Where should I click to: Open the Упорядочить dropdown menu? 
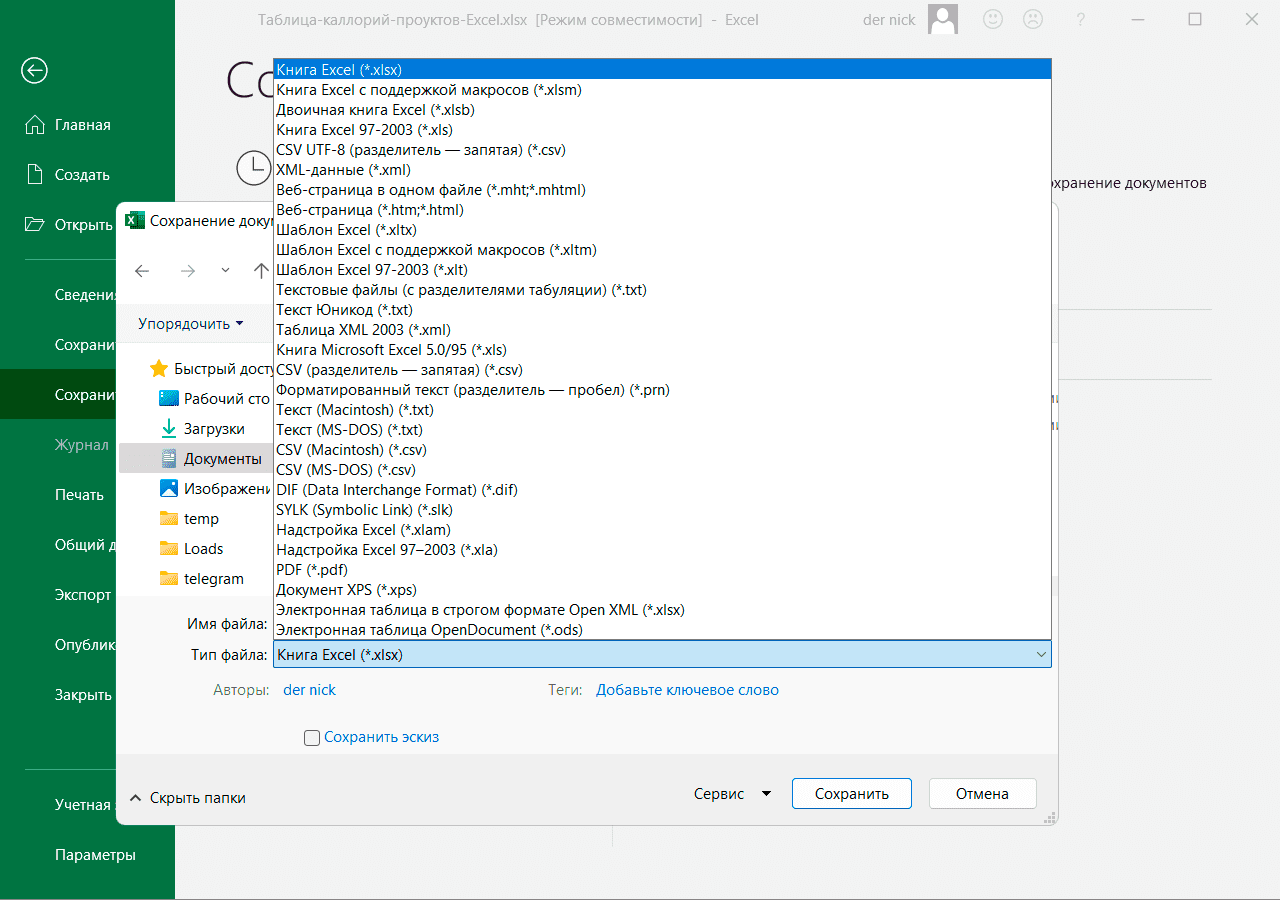click(x=191, y=324)
